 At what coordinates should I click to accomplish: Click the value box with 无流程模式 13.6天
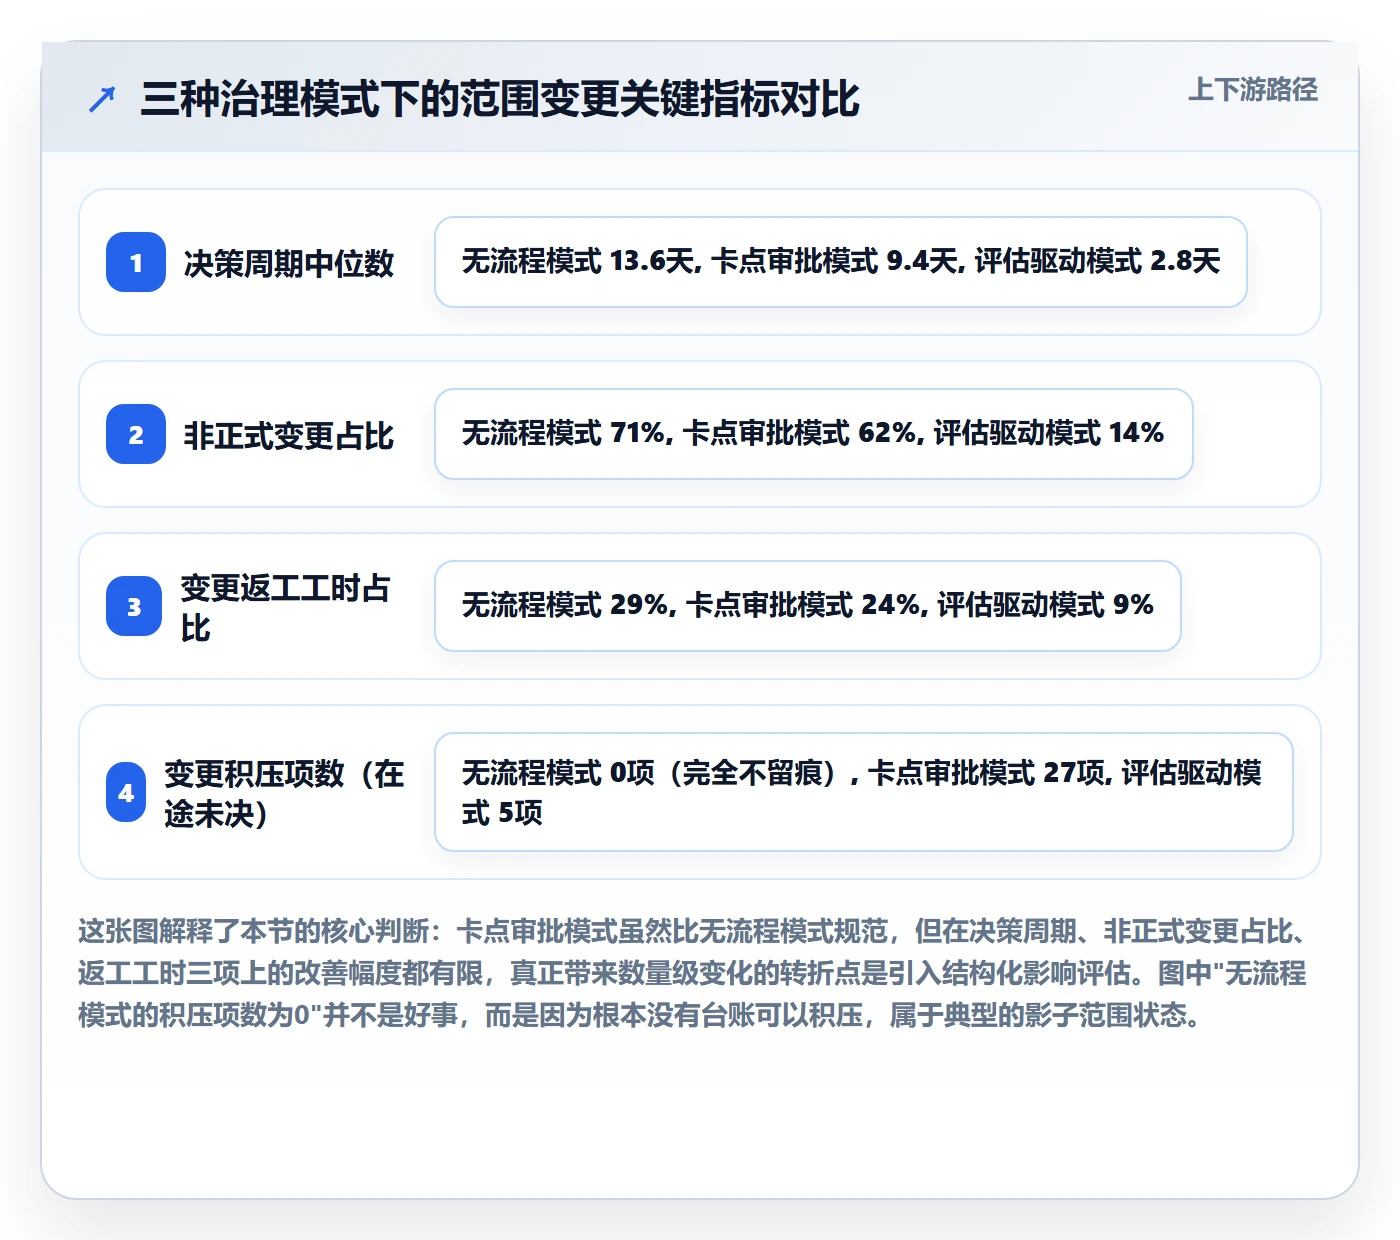[841, 262]
